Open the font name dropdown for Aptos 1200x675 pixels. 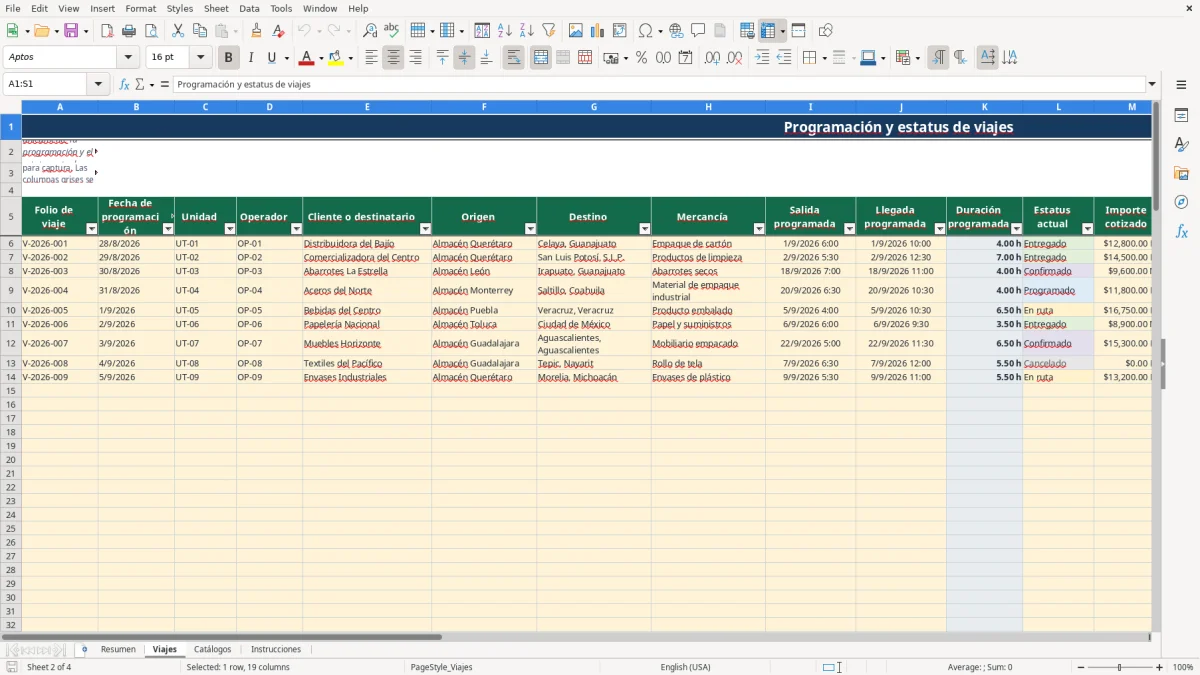point(128,58)
